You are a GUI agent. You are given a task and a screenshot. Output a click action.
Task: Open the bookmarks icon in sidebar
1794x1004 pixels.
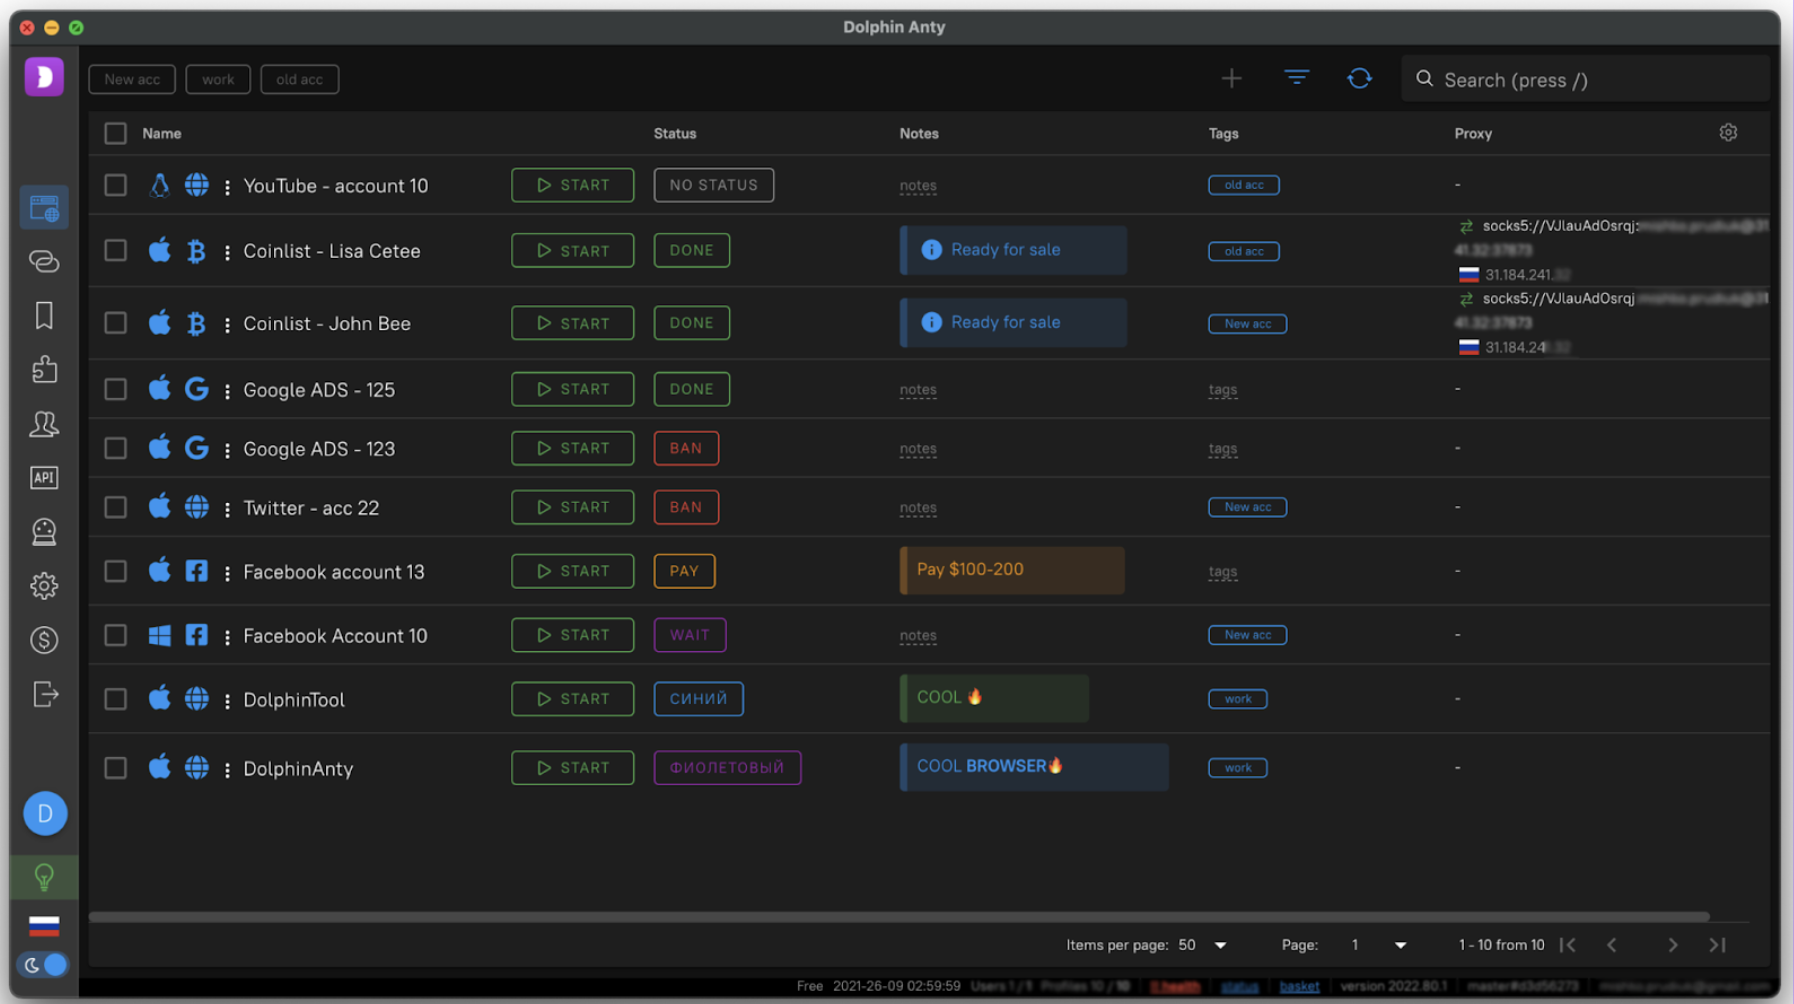coord(44,316)
